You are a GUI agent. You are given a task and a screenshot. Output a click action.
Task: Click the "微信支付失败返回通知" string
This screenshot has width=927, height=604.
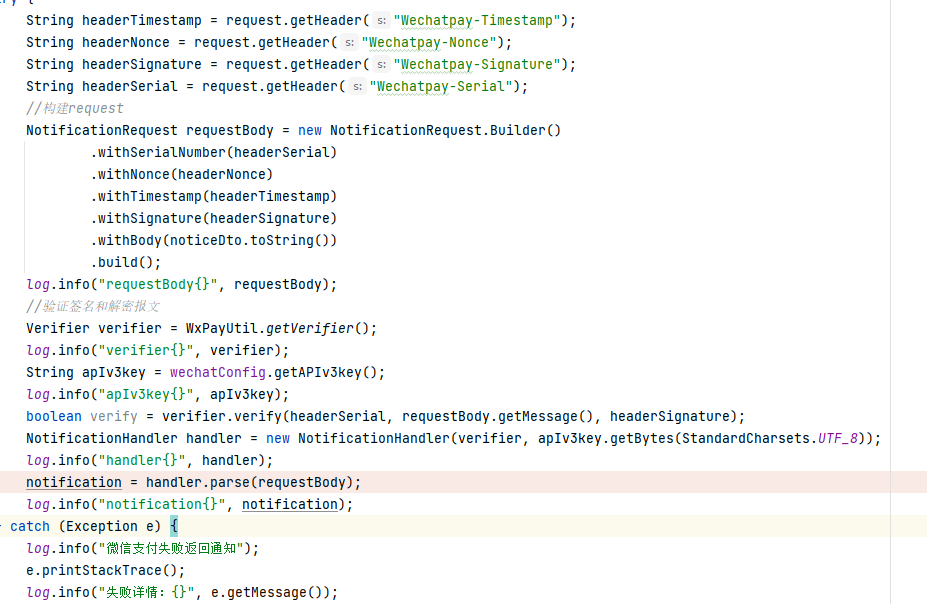171,548
